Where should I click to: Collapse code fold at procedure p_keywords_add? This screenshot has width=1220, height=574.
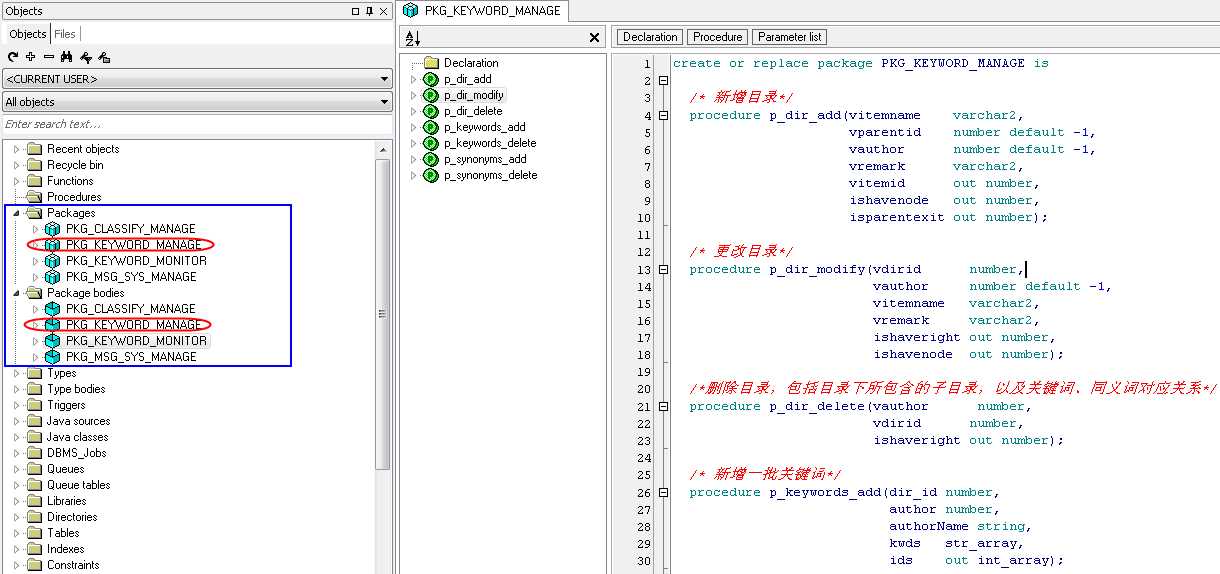click(663, 492)
